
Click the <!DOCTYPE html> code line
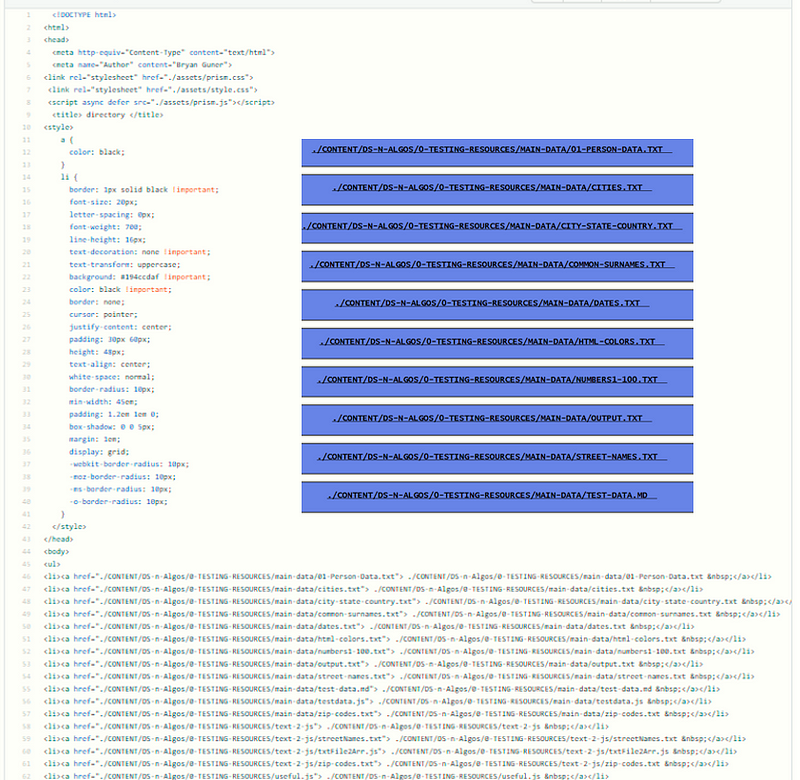point(84,15)
